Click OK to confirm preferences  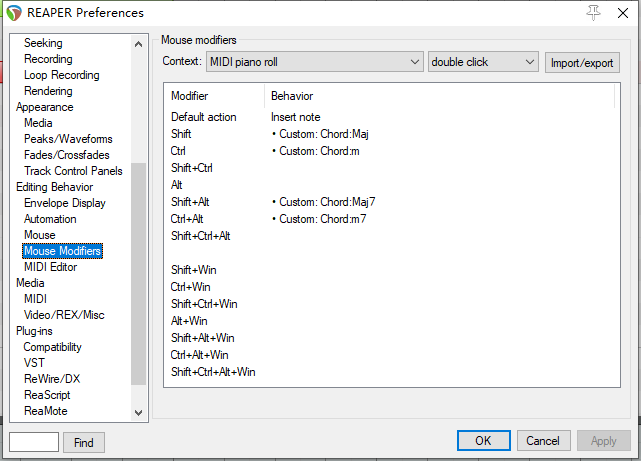(483, 441)
